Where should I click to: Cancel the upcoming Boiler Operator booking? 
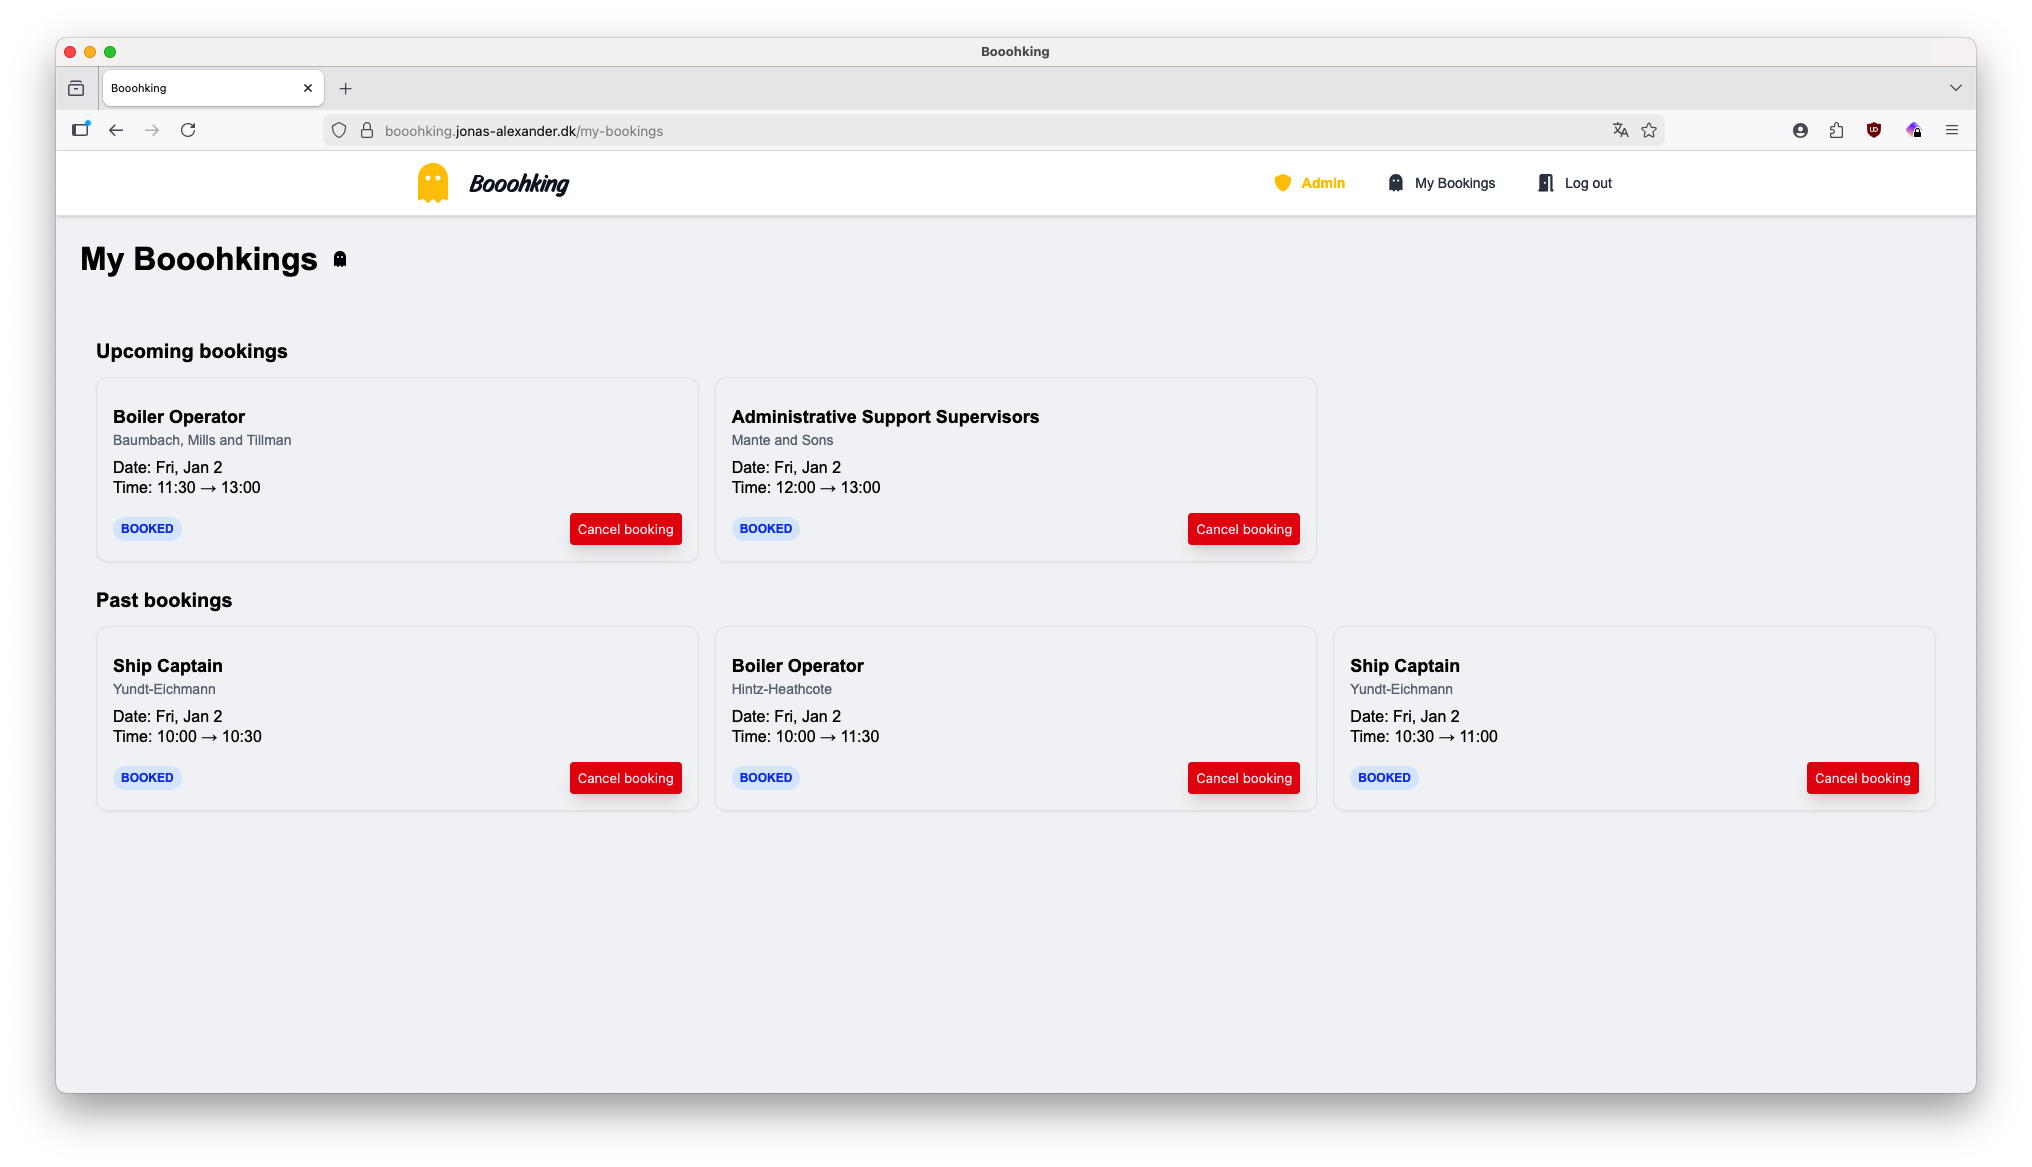(x=625, y=529)
